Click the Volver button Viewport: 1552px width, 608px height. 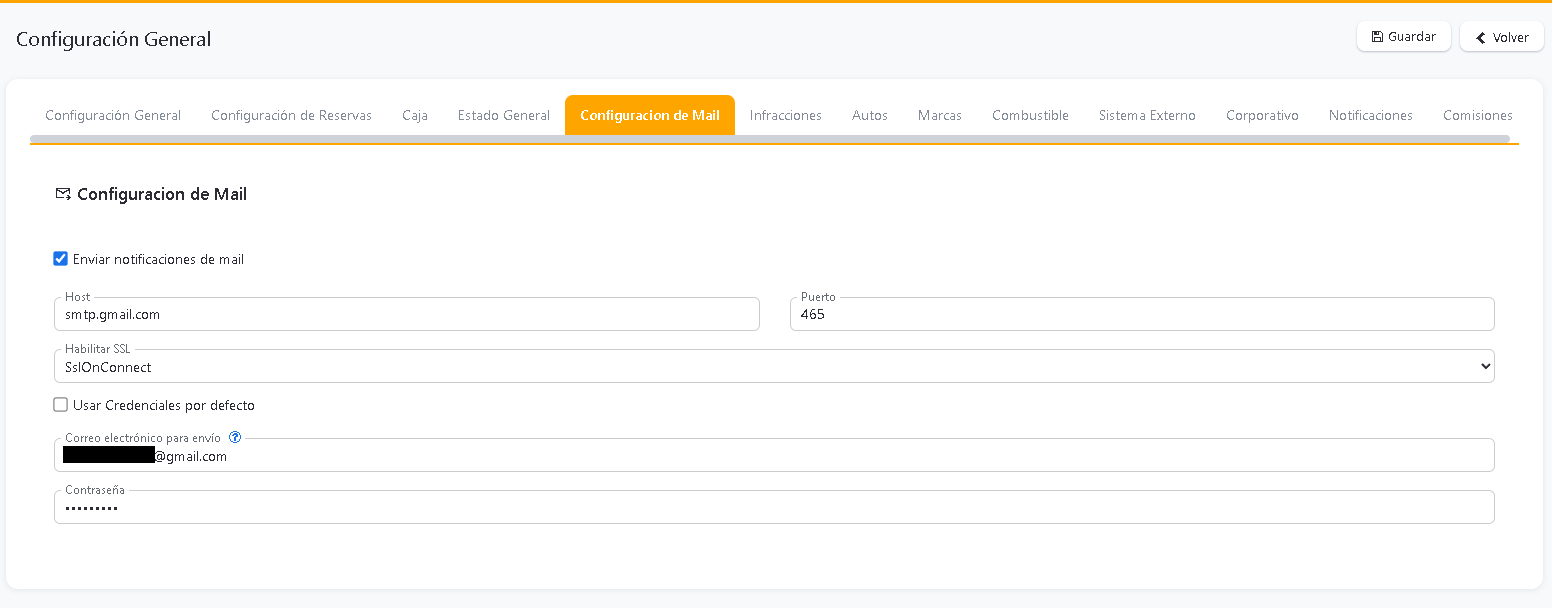[x=1501, y=37]
